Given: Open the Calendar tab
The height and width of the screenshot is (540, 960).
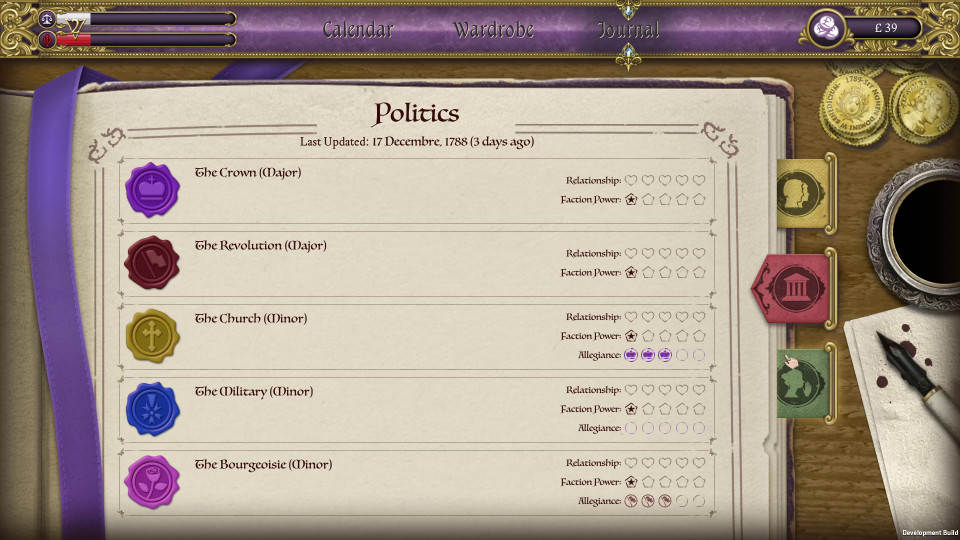Looking at the screenshot, I should pyautogui.click(x=358, y=30).
